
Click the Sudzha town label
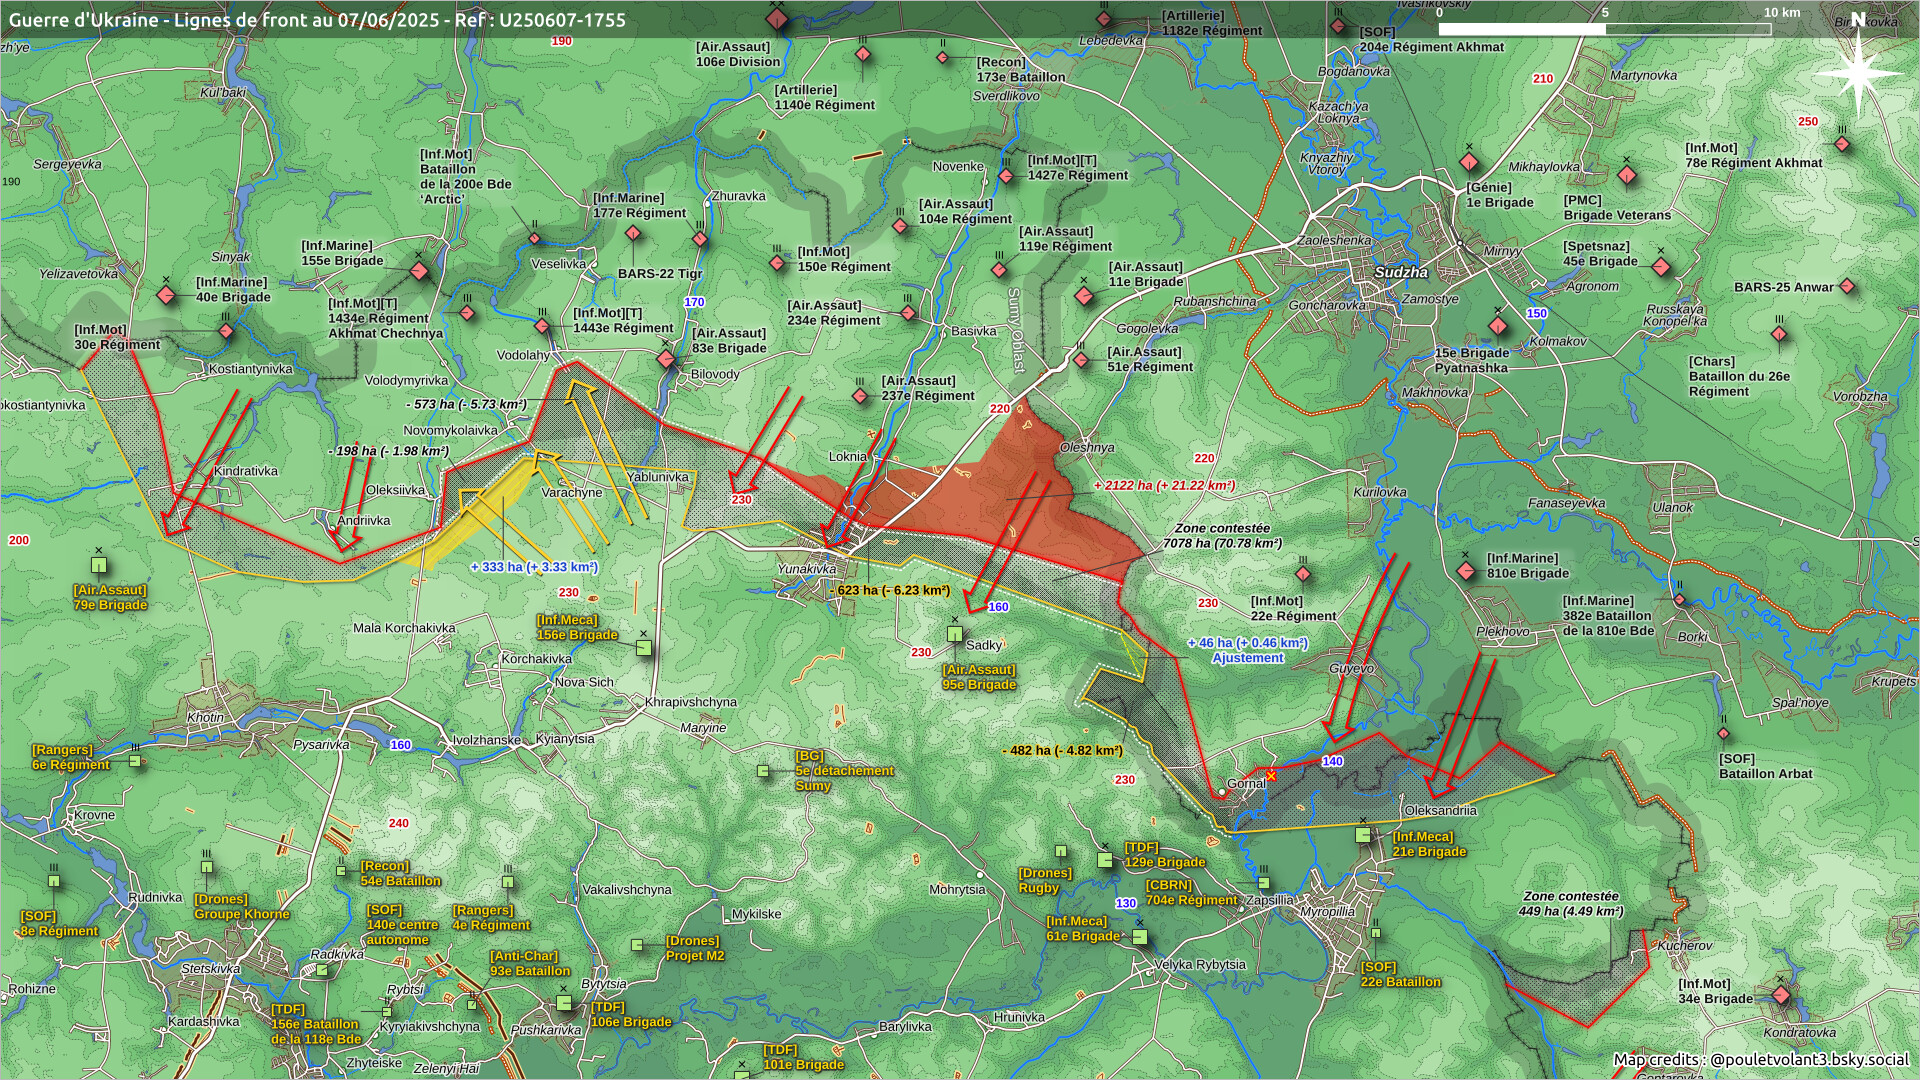(1400, 272)
